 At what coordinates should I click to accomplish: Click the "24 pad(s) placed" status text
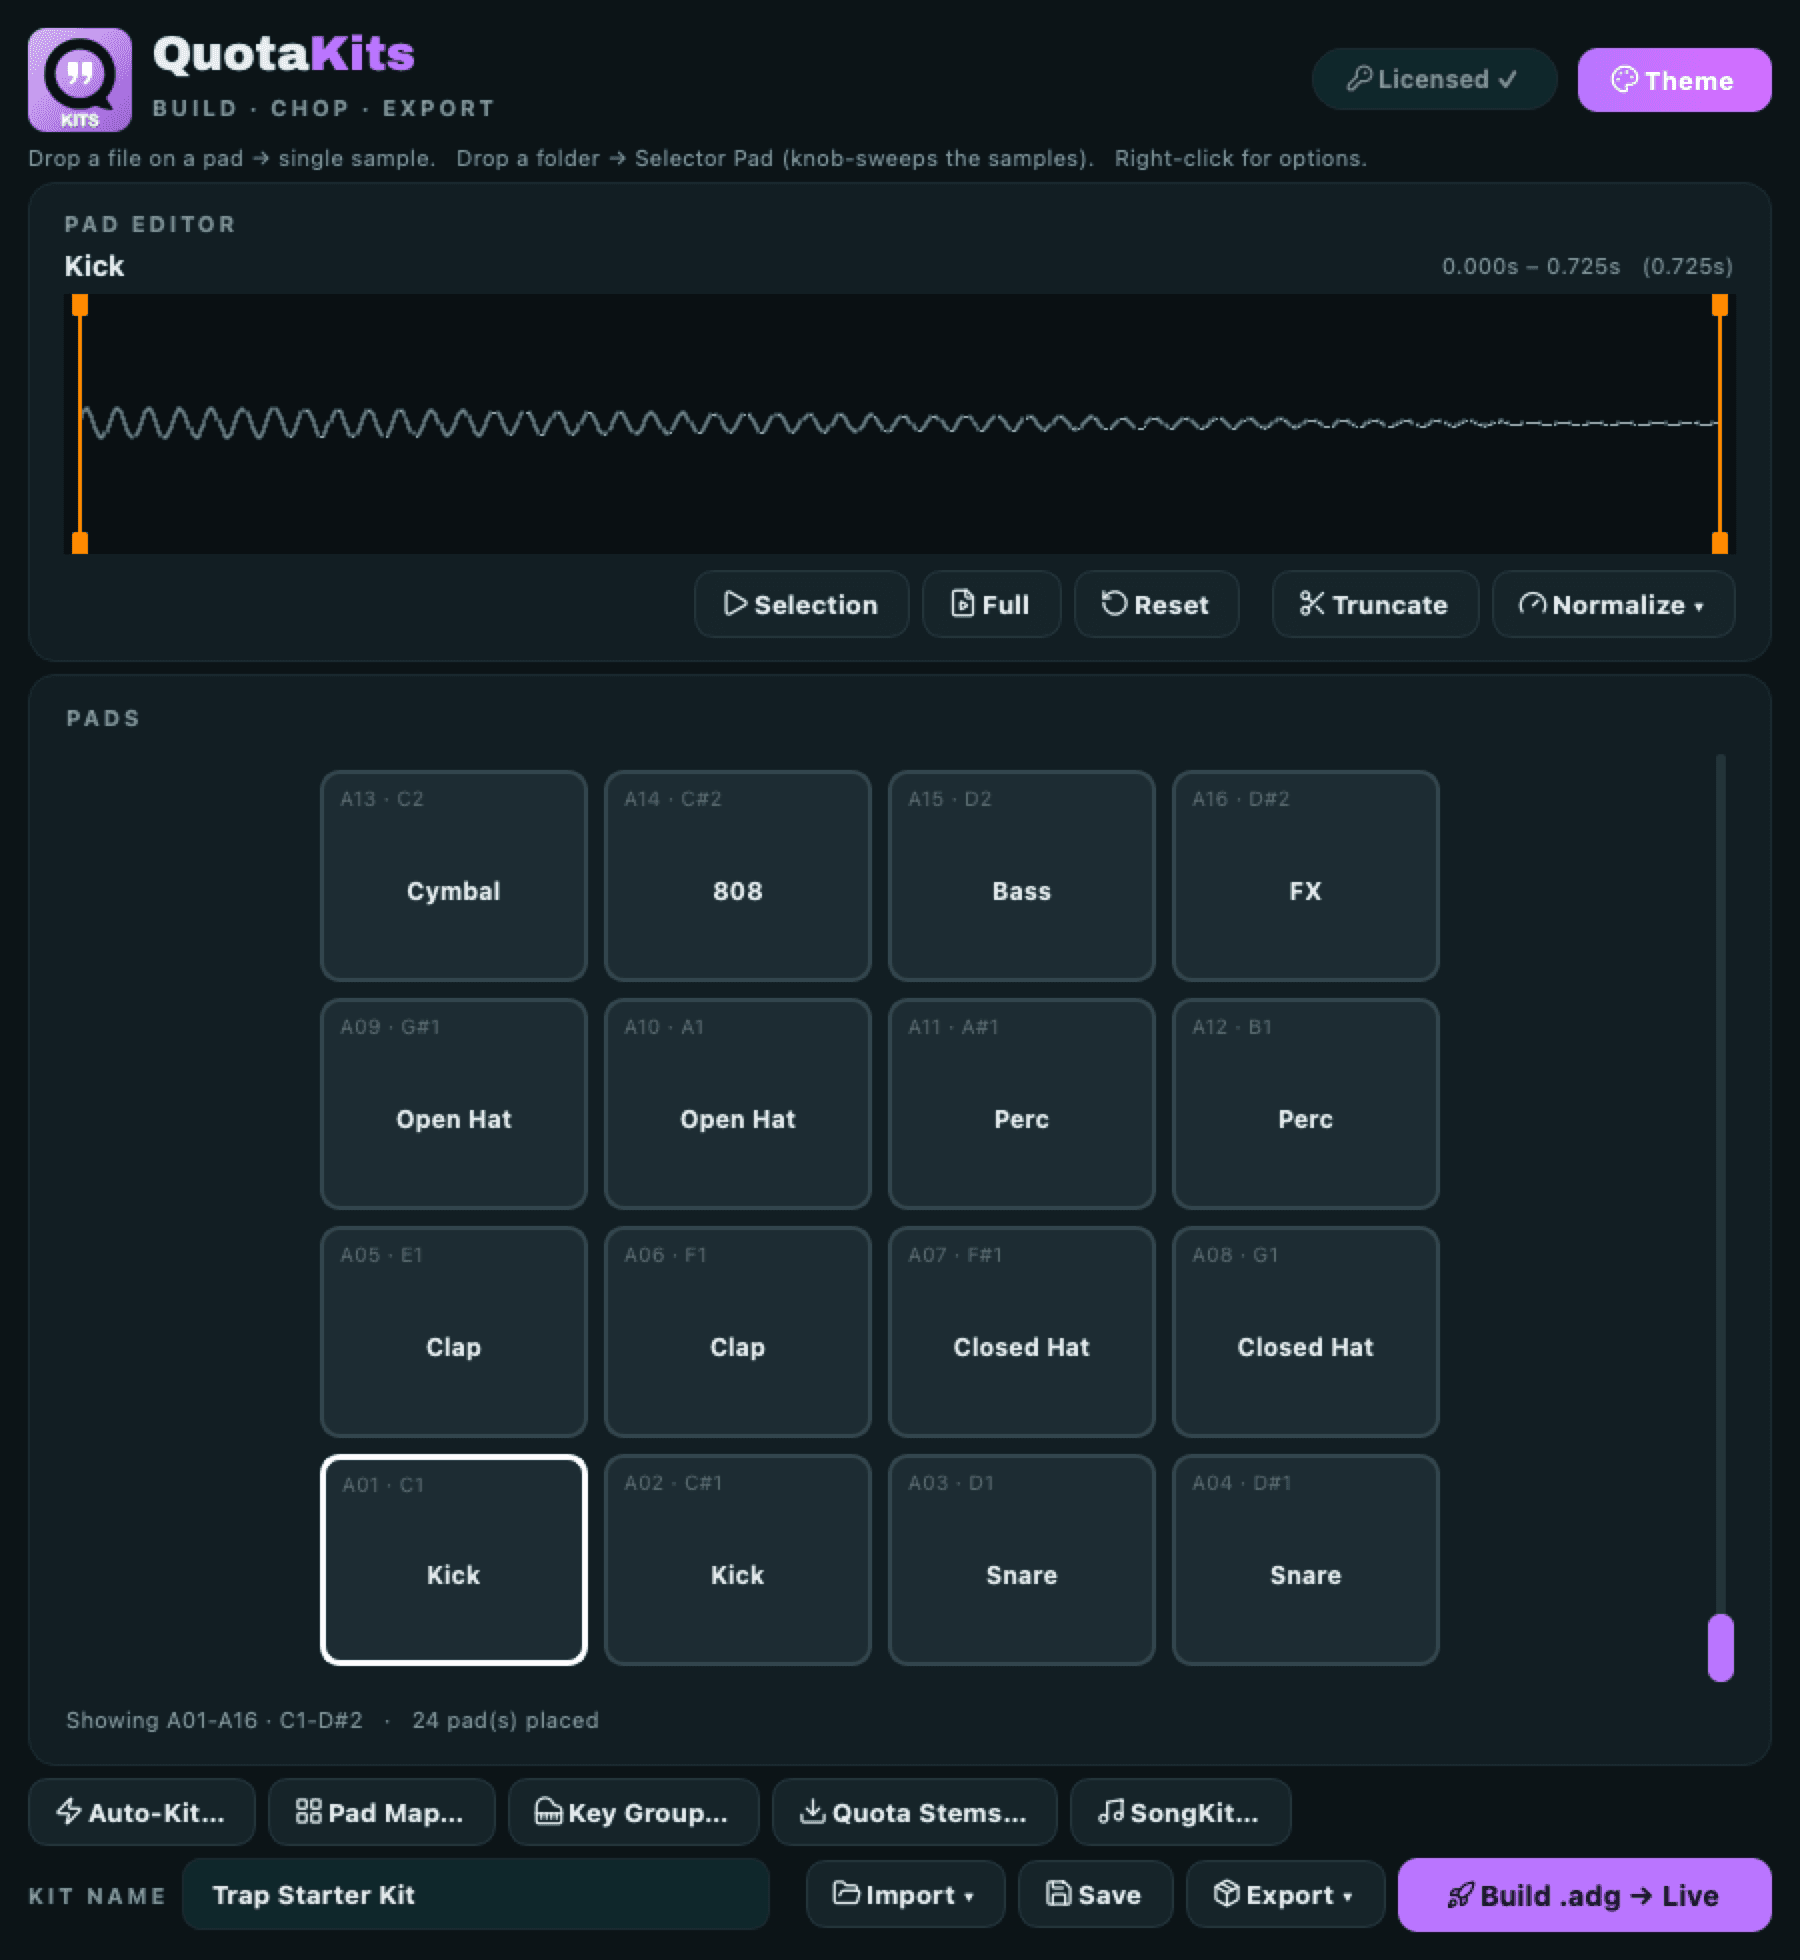[505, 1720]
